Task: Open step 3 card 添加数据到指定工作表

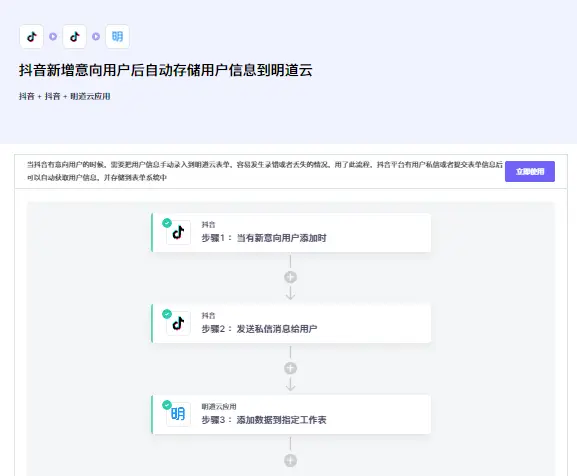Action: click(x=291, y=415)
